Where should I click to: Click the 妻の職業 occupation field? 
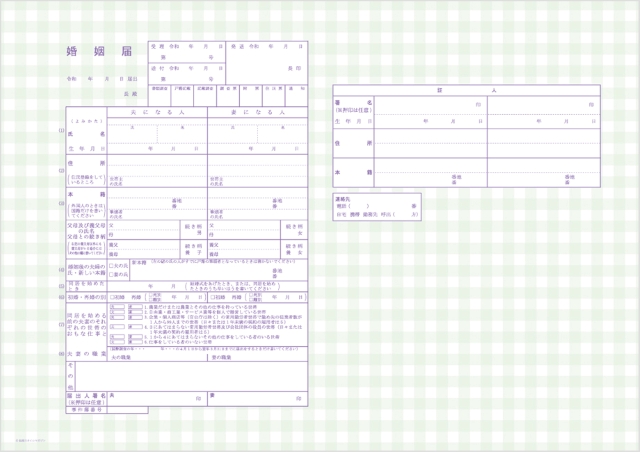[x=258, y=357]
